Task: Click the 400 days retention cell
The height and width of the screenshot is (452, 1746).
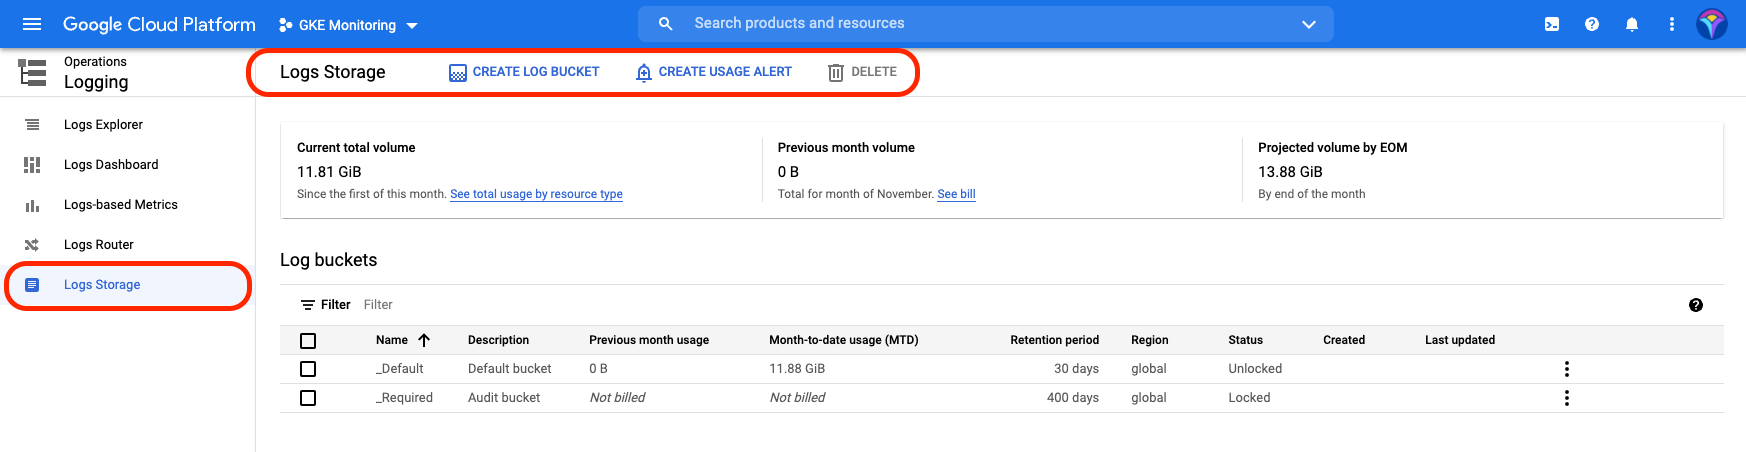Action: [x=1072, y=398]
